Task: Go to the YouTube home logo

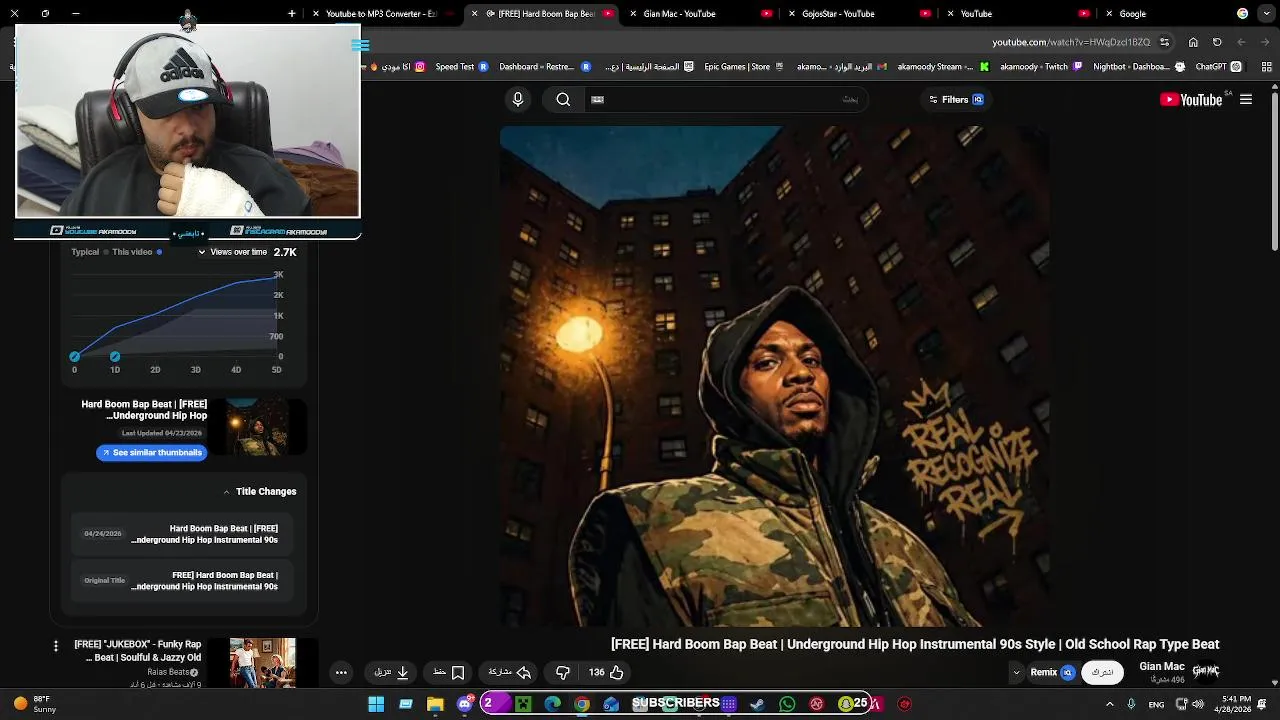Action: click(1191, 99)
